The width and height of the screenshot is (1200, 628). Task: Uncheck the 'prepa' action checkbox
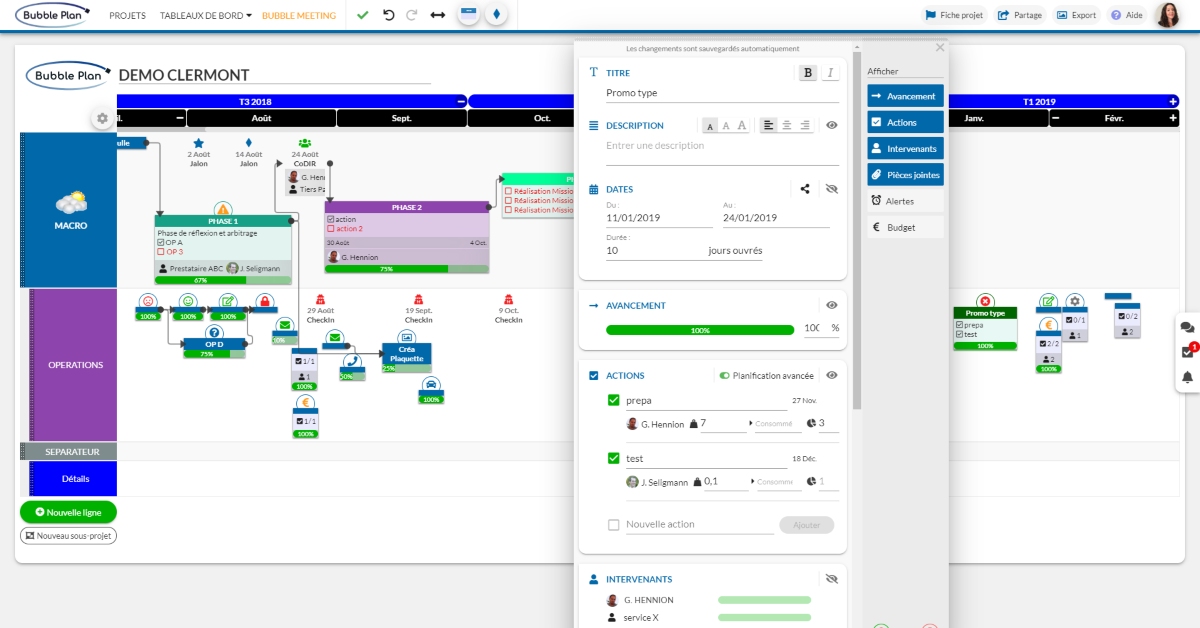(614, 400)
